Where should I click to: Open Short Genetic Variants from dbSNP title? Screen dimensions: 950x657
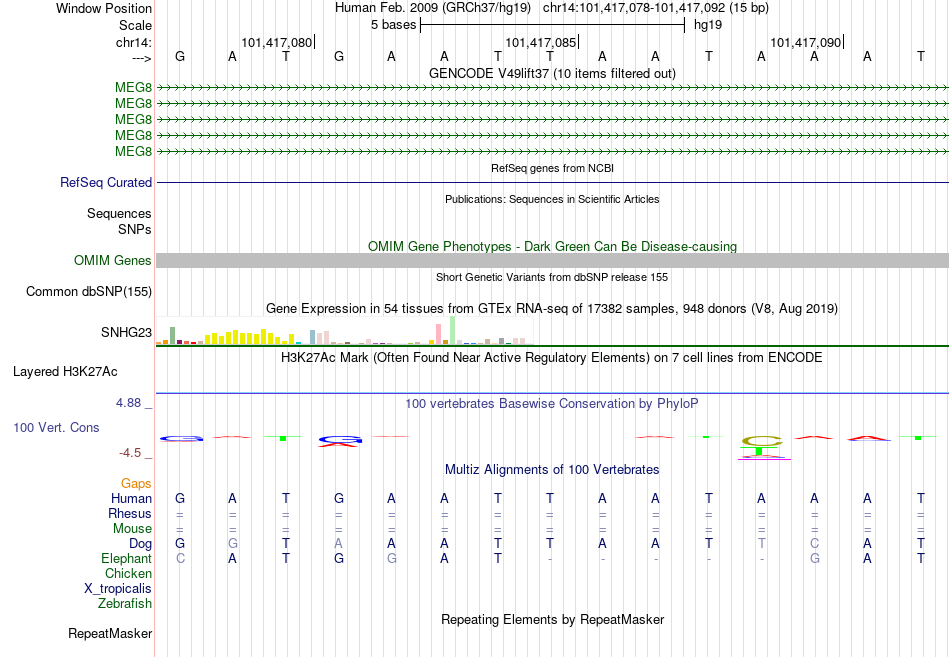tap(552, 278)
